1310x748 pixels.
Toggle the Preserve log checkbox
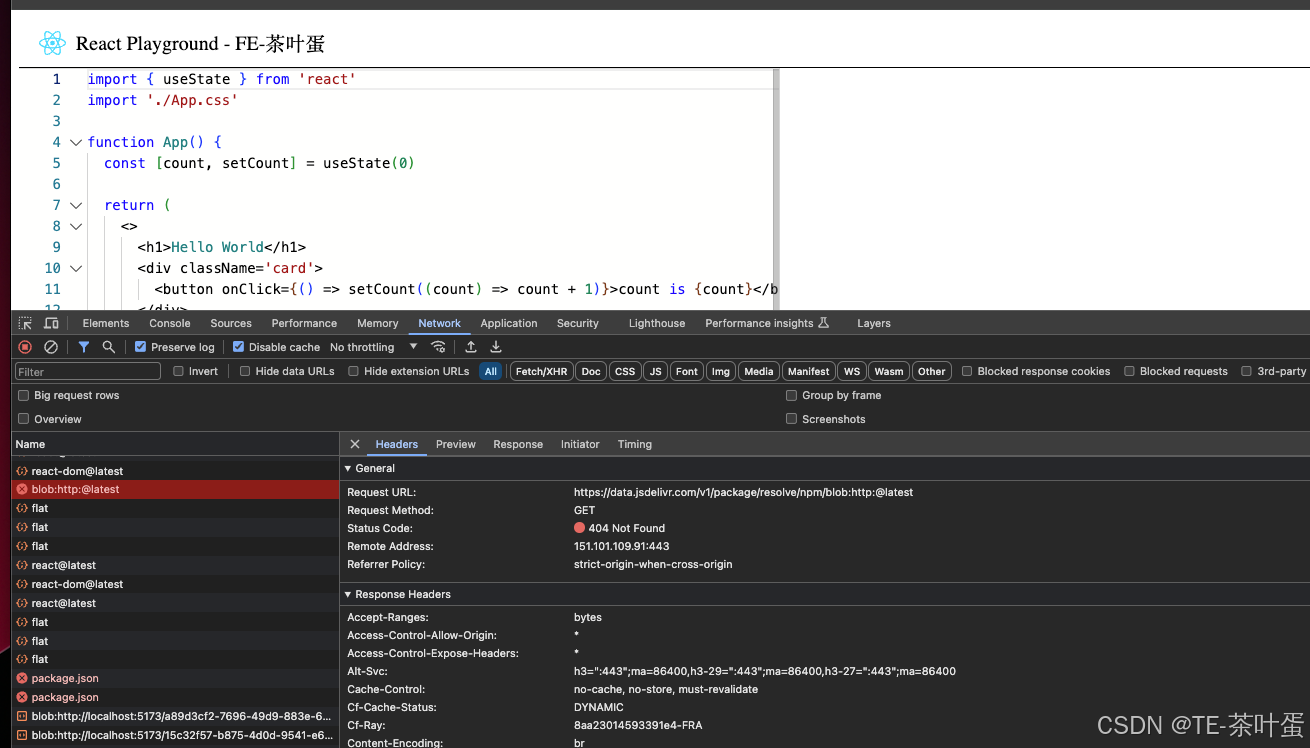(141, 347)
